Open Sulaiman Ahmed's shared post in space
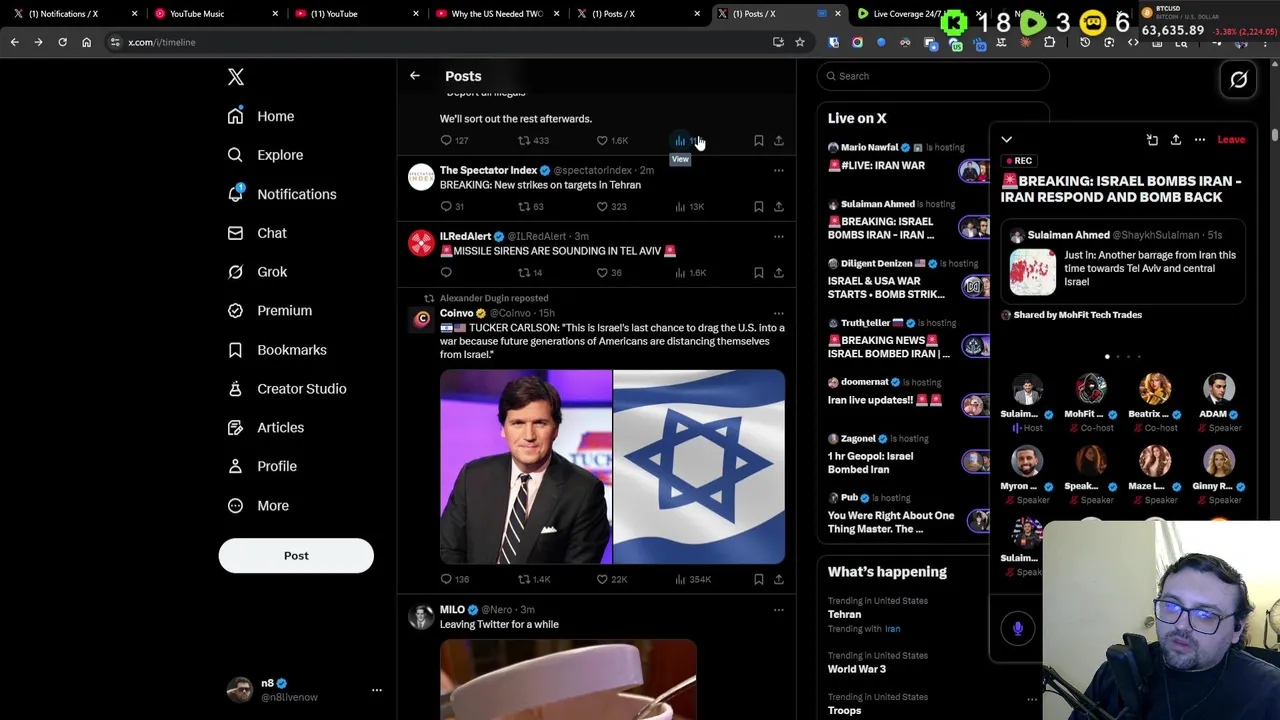 tap(1122, 263)
